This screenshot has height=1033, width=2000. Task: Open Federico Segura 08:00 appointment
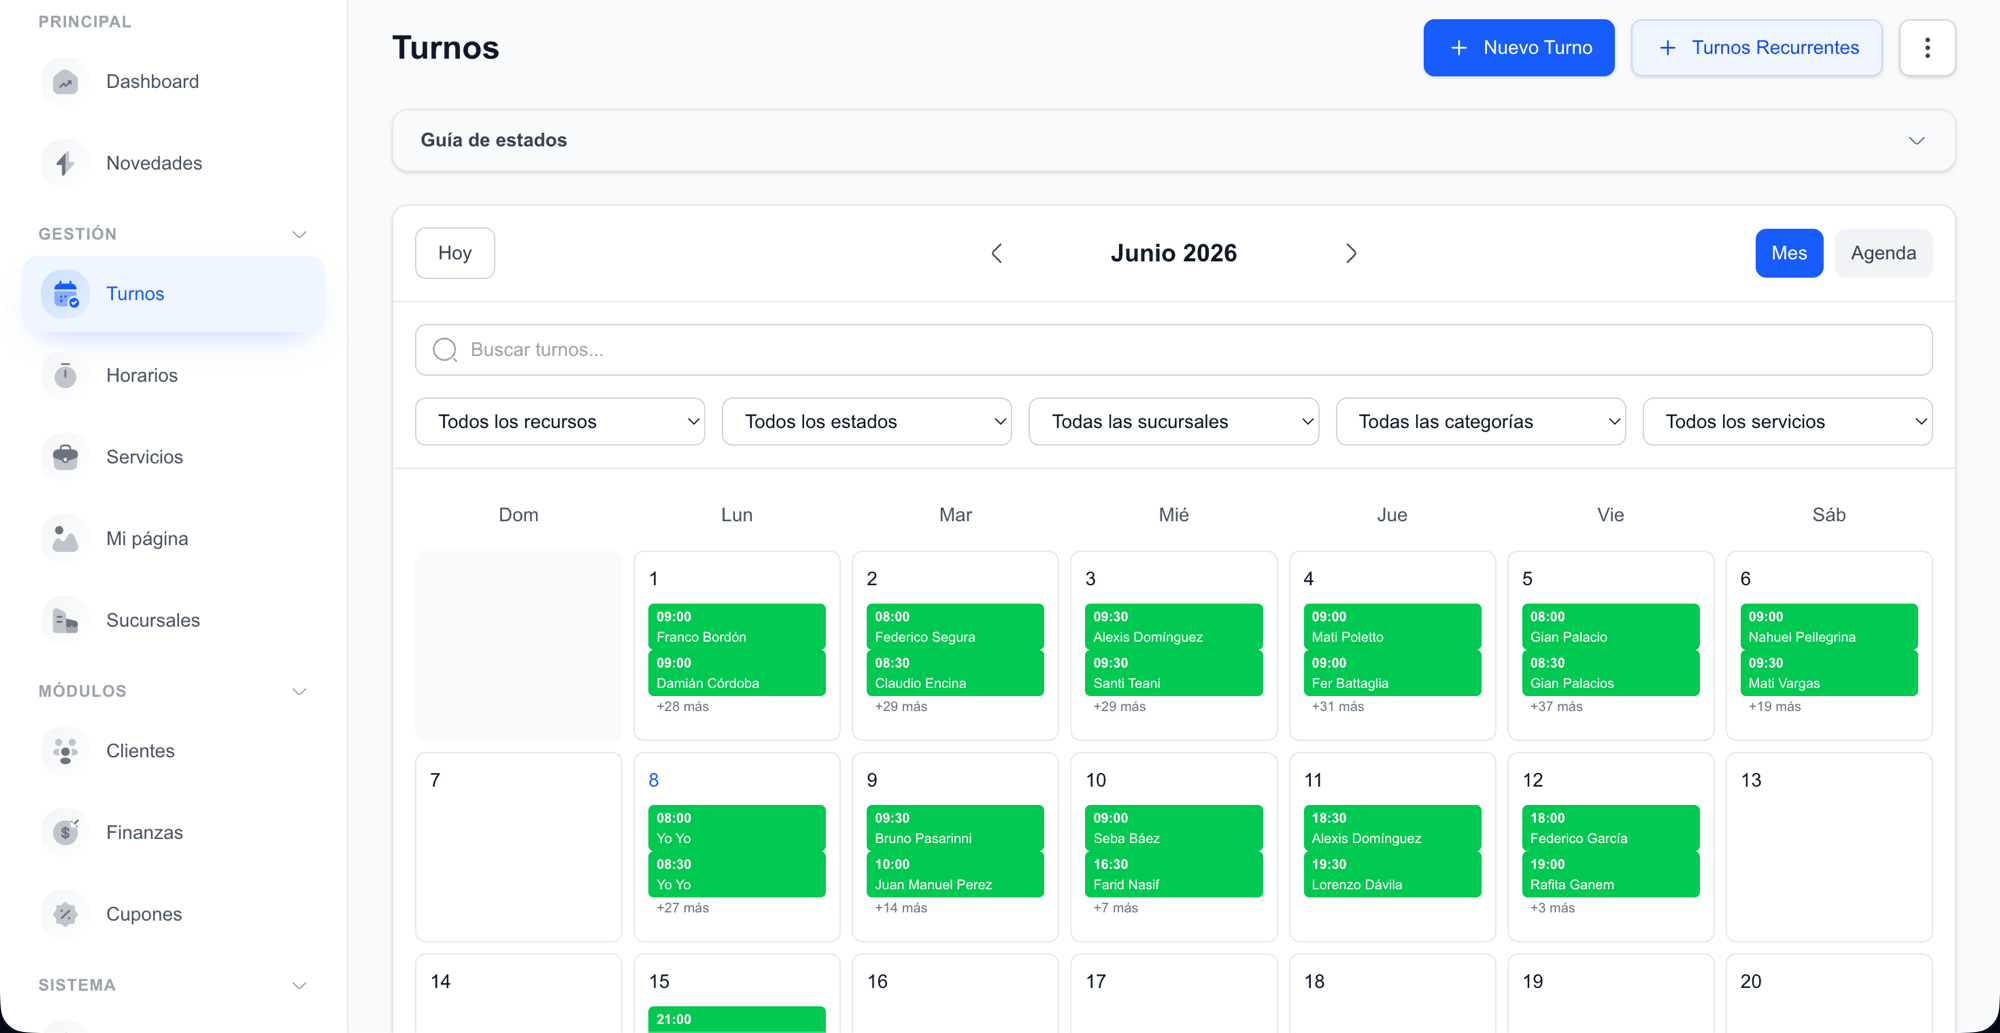955,627
